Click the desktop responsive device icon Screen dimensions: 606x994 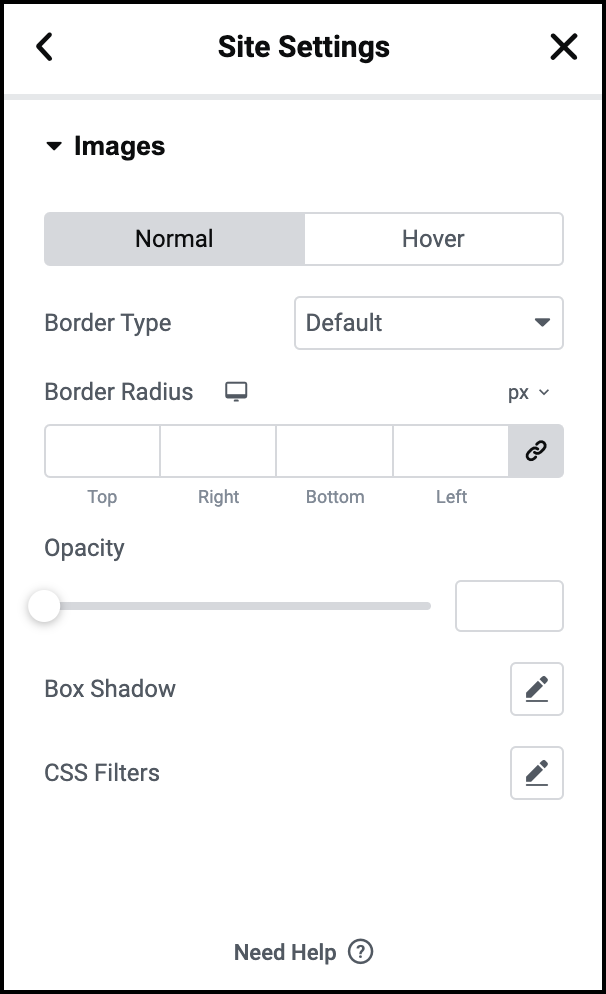coord(236,392)
